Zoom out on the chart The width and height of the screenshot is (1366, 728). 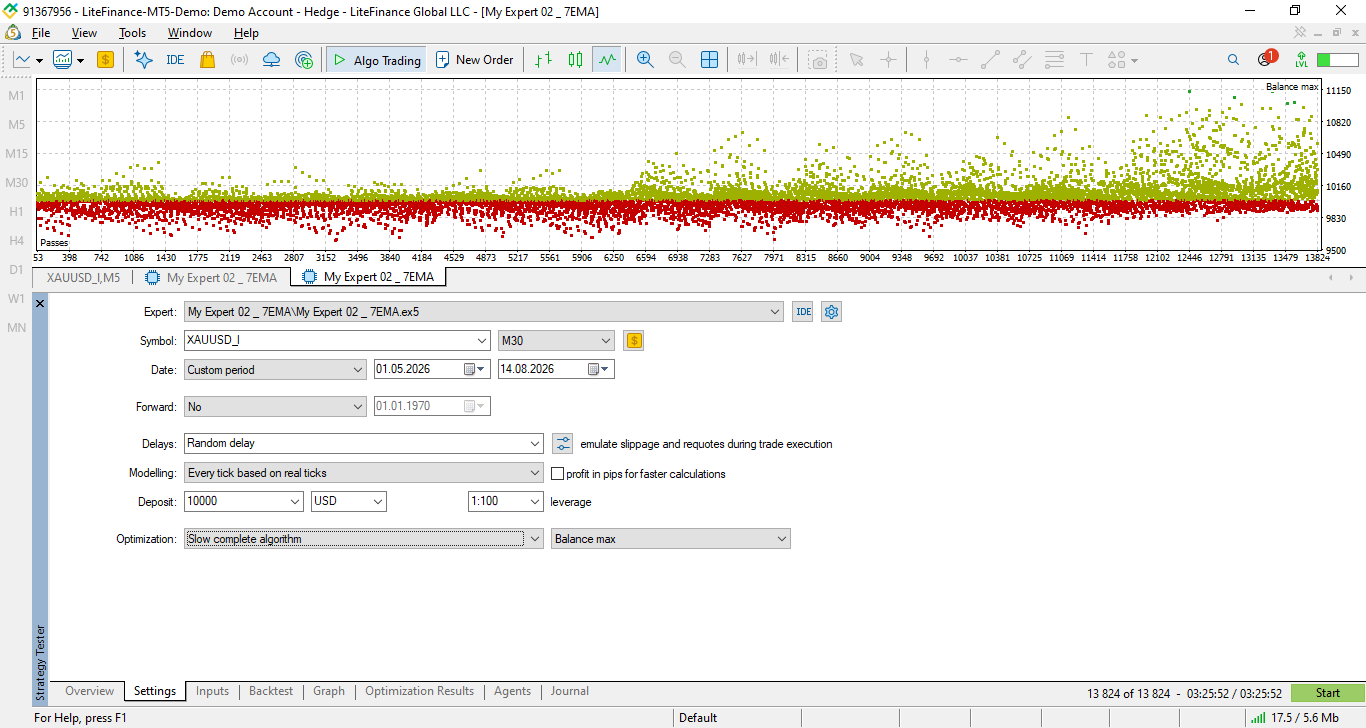(677, 60)
